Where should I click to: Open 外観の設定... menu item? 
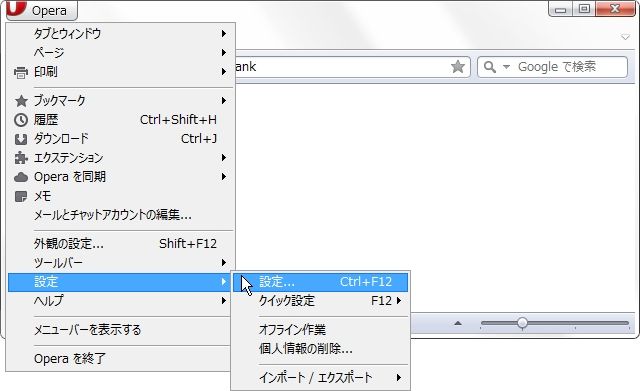tap(121, 244)
